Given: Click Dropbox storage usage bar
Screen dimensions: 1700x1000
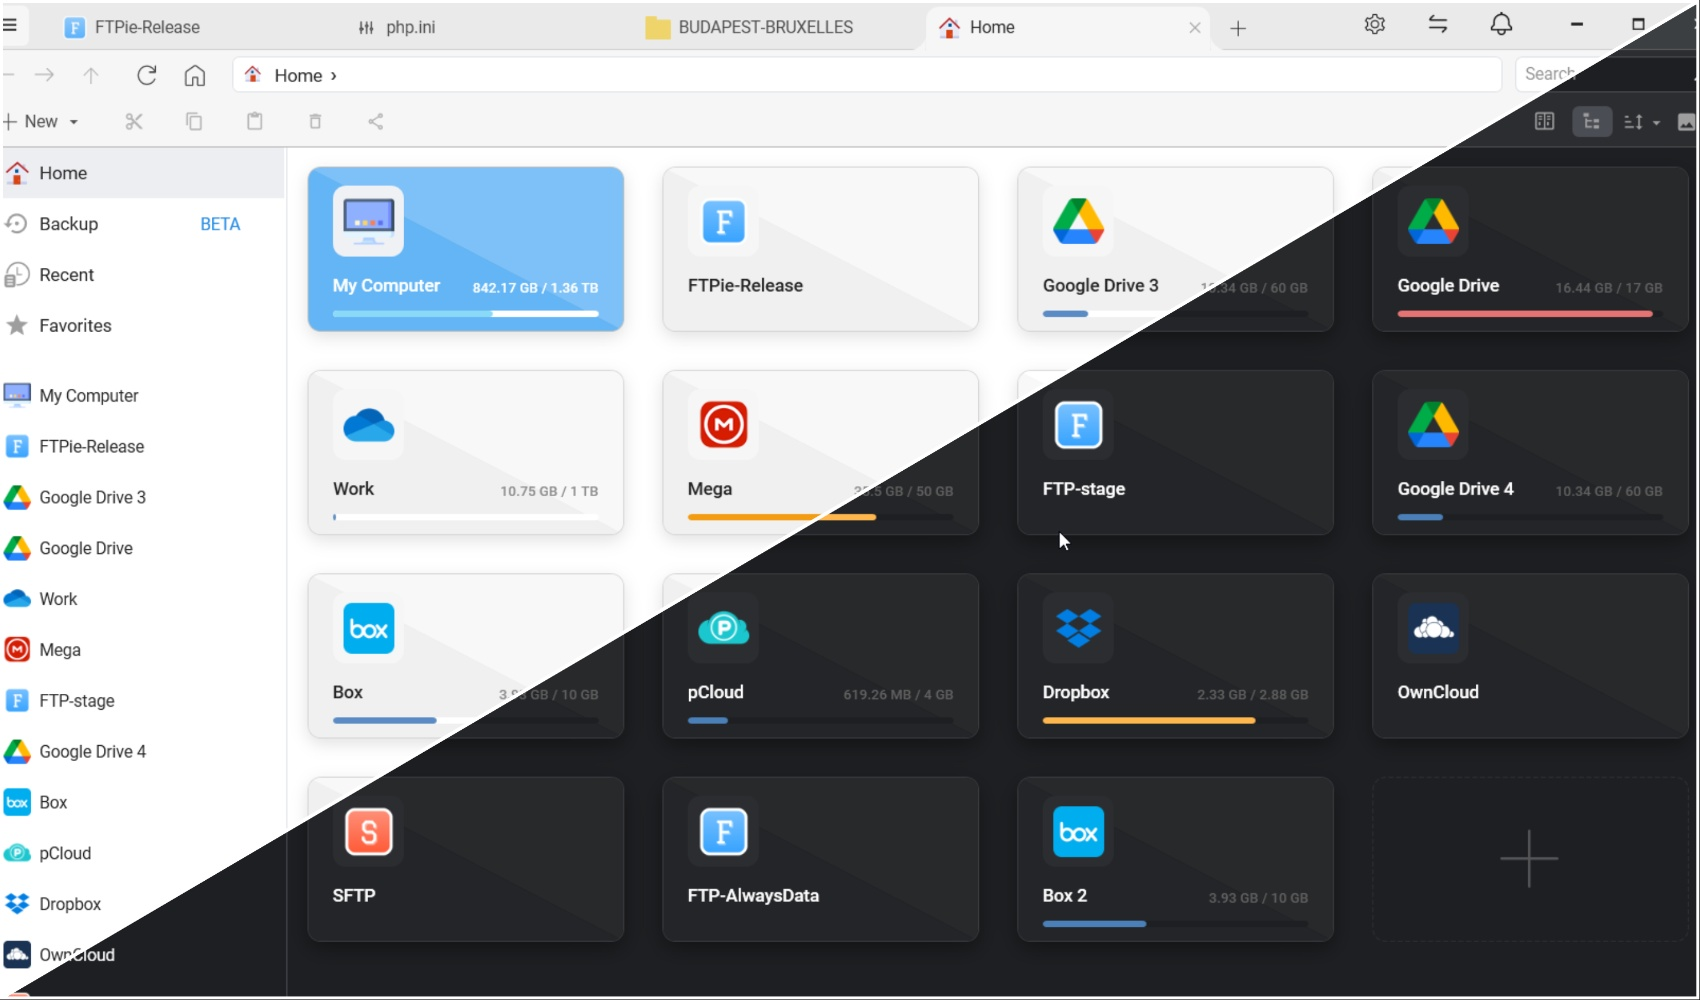Looking at the screenshot, I should point(1175,721).
